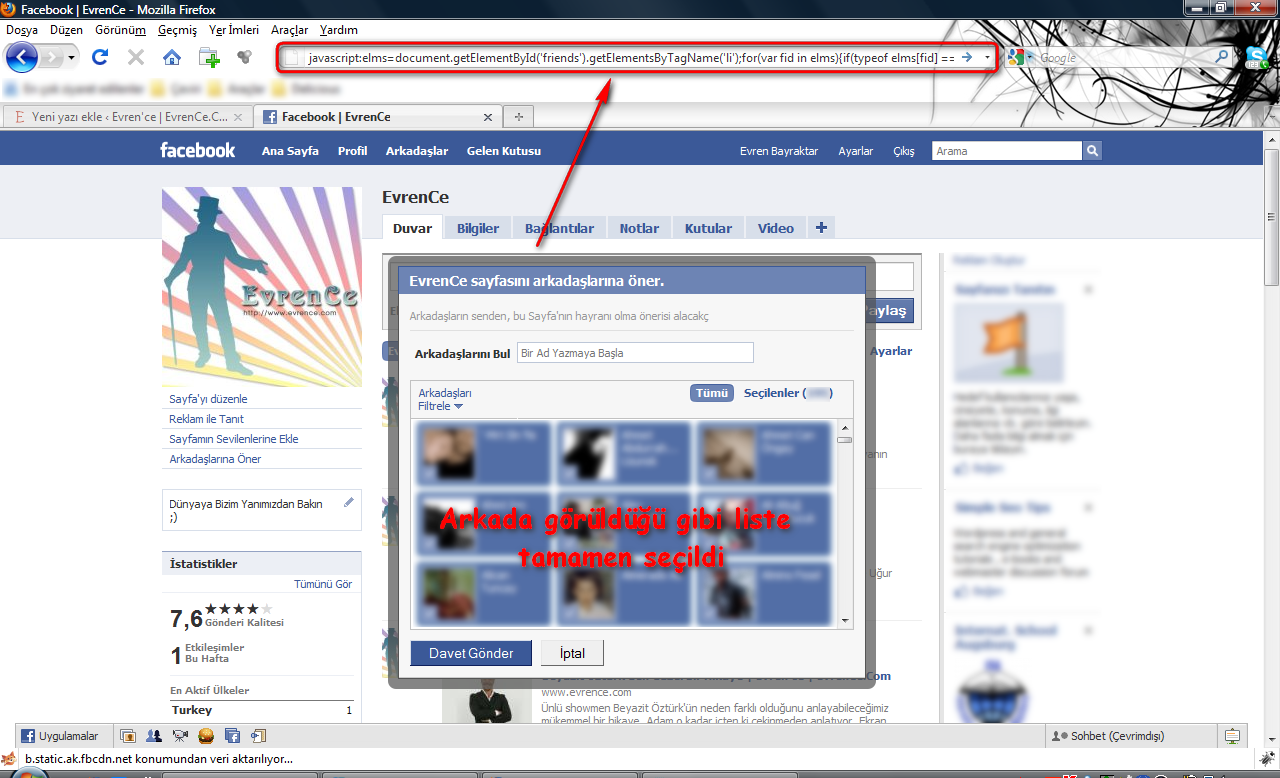
Task: Click İptal button in dialog
Action: (x=572, y=653)
